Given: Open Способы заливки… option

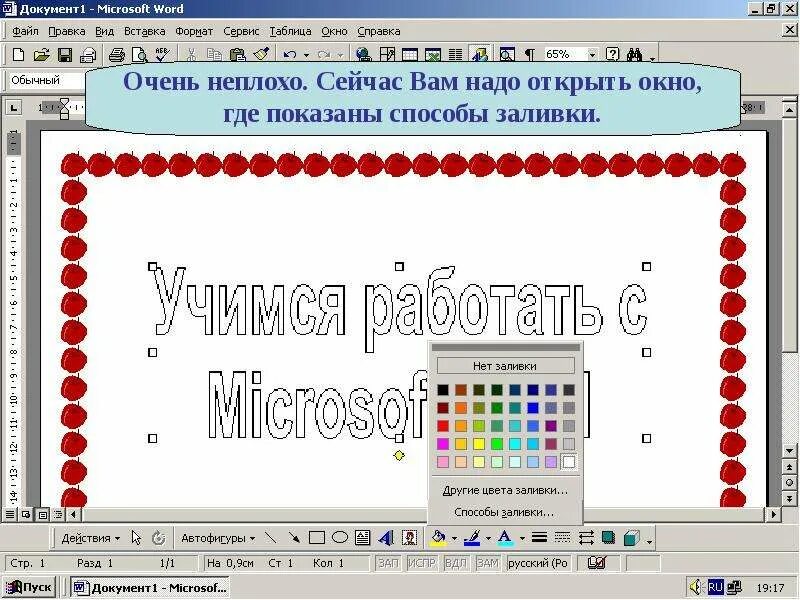Looking at the screenshot, I should 504,512.
